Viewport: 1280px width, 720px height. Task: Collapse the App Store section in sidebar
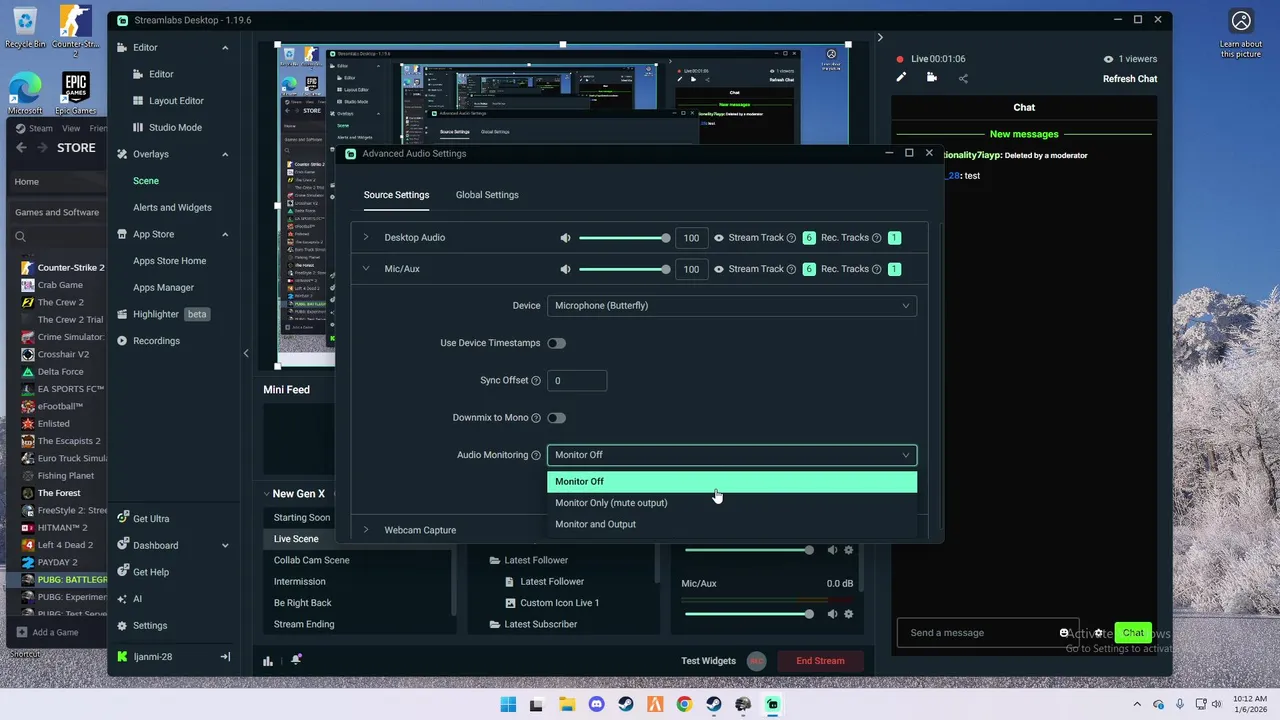pyautogui.click(x=225, y=235)
